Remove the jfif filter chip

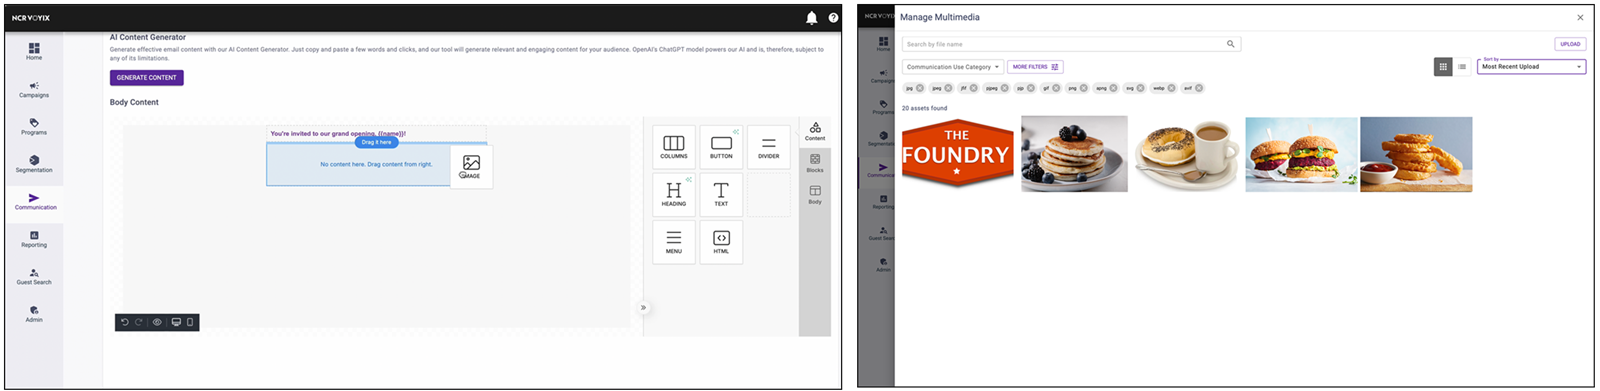click(x=974, y=88)
